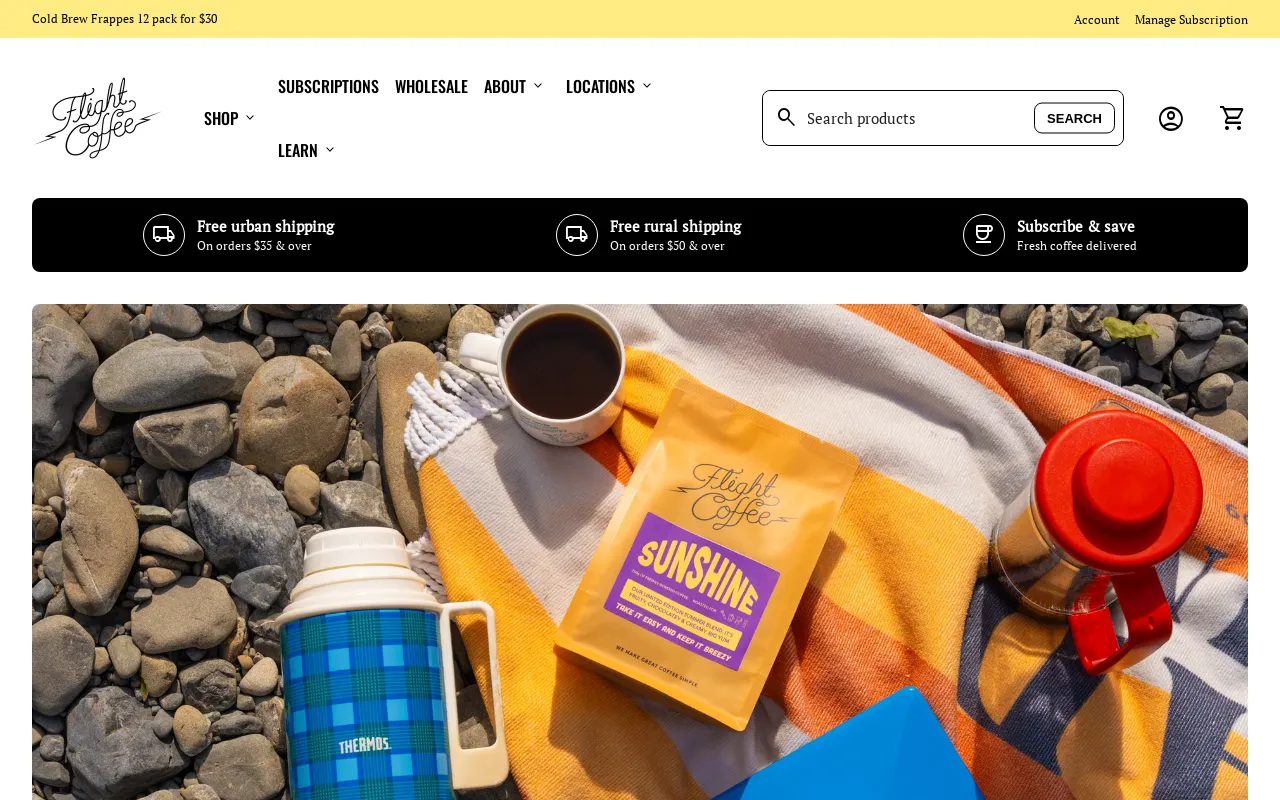Click the SEARCH button
The width and height of the screenshot is (1280, 800).
coord(1074,118)
